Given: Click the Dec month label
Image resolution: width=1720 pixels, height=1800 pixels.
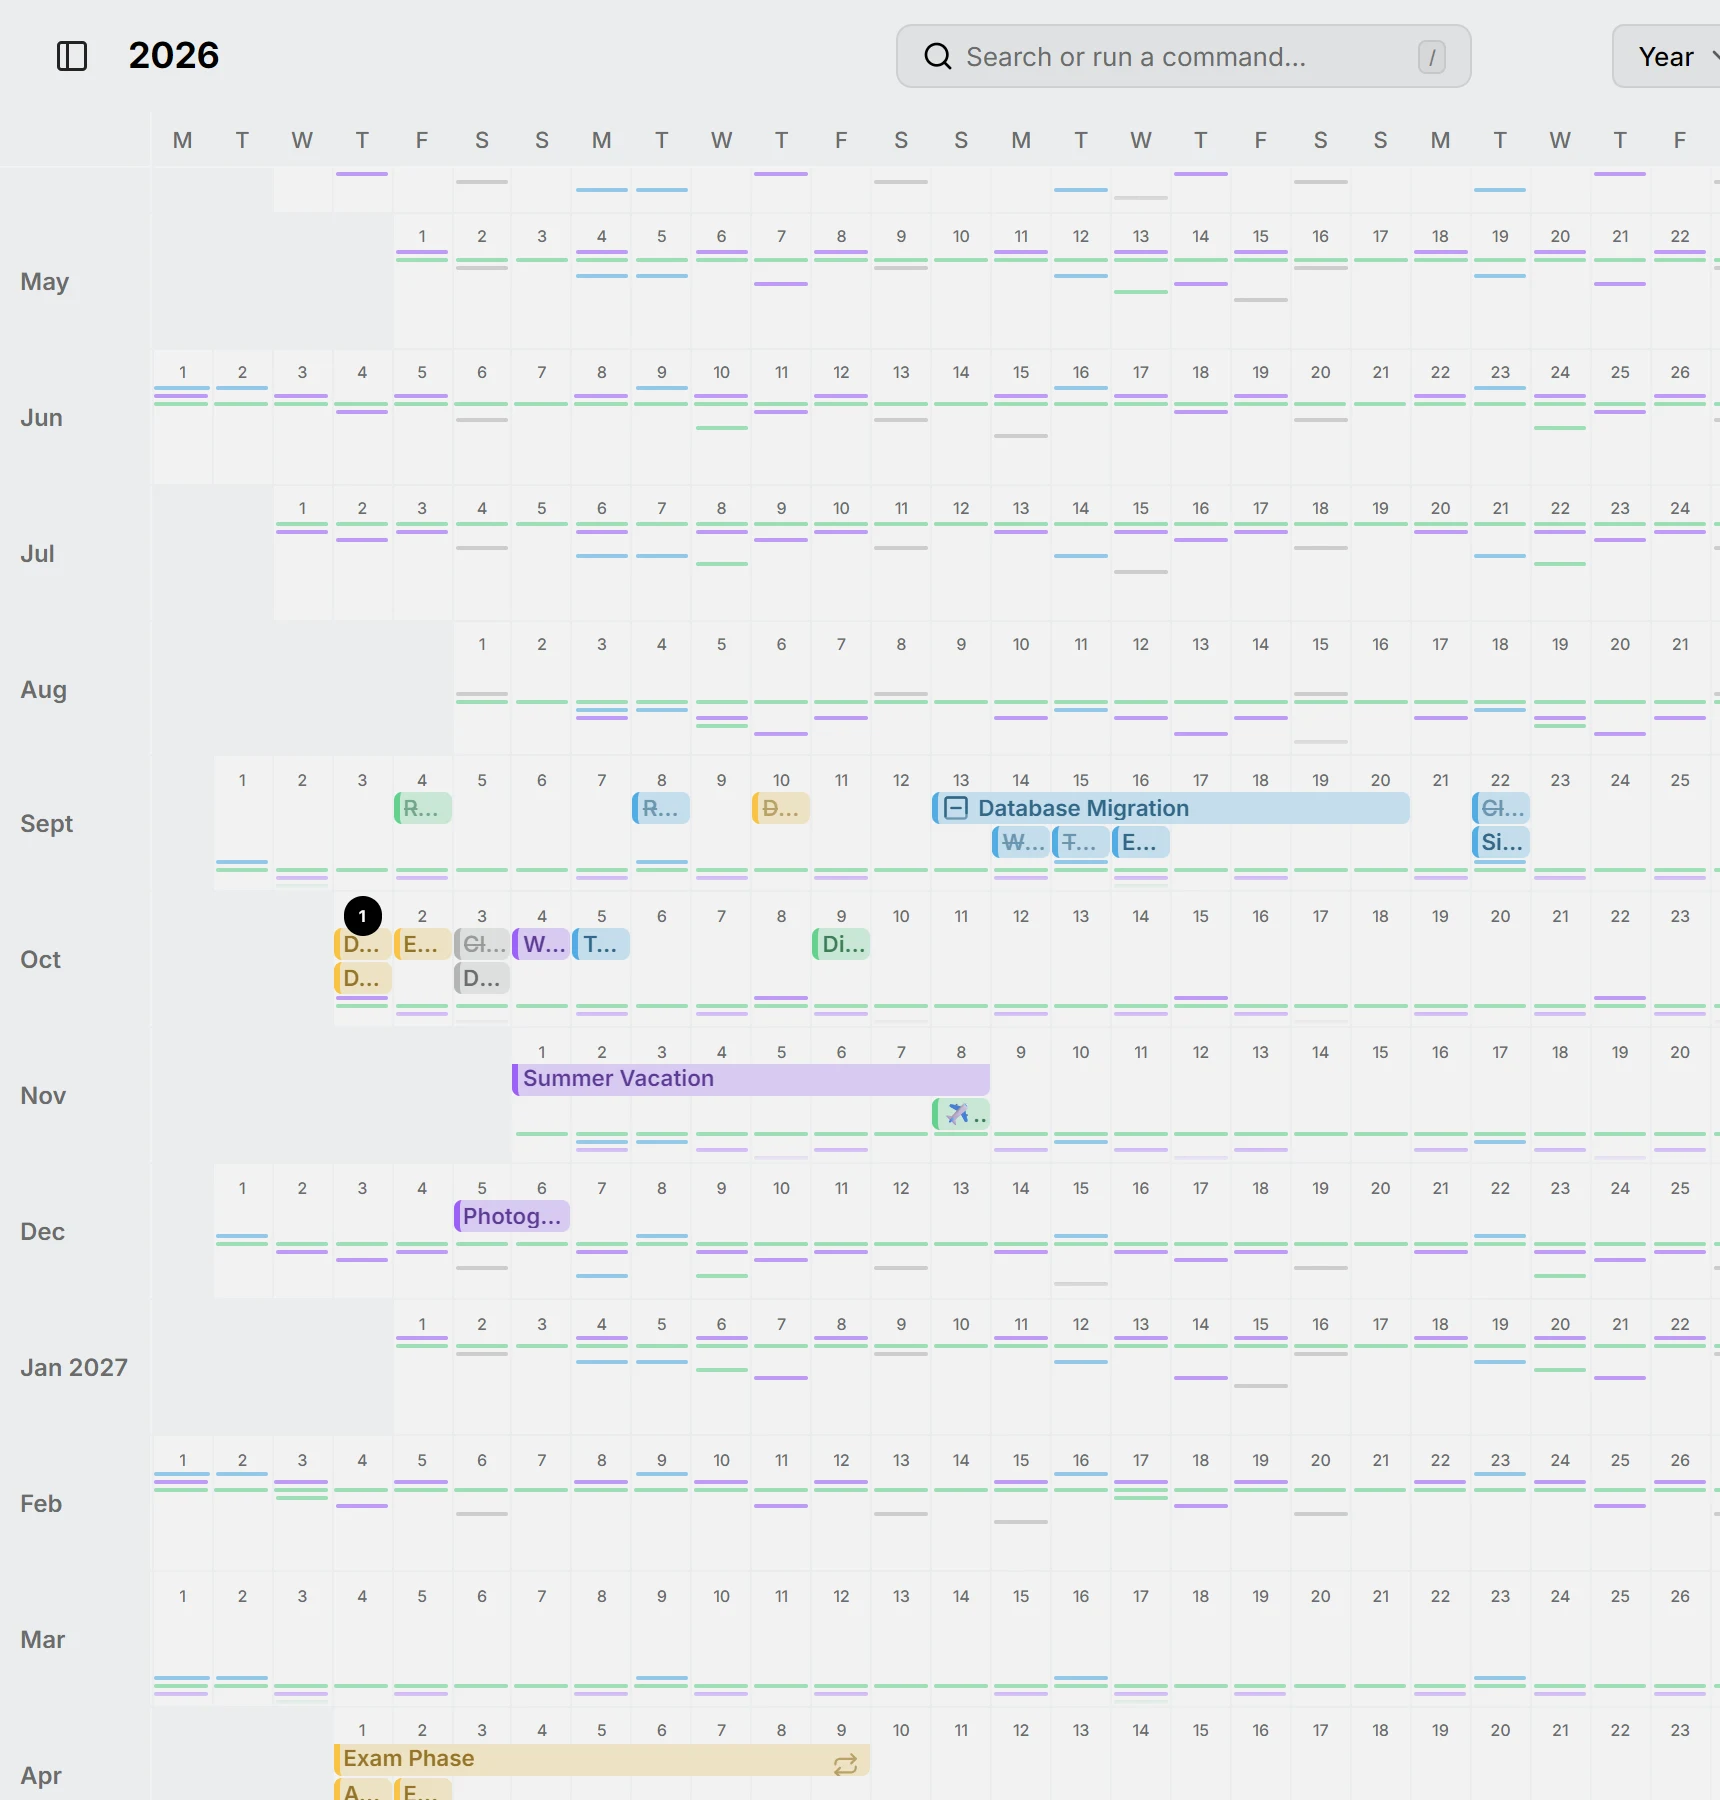Looking at the screenshot, I should [x=42, y=1232].
